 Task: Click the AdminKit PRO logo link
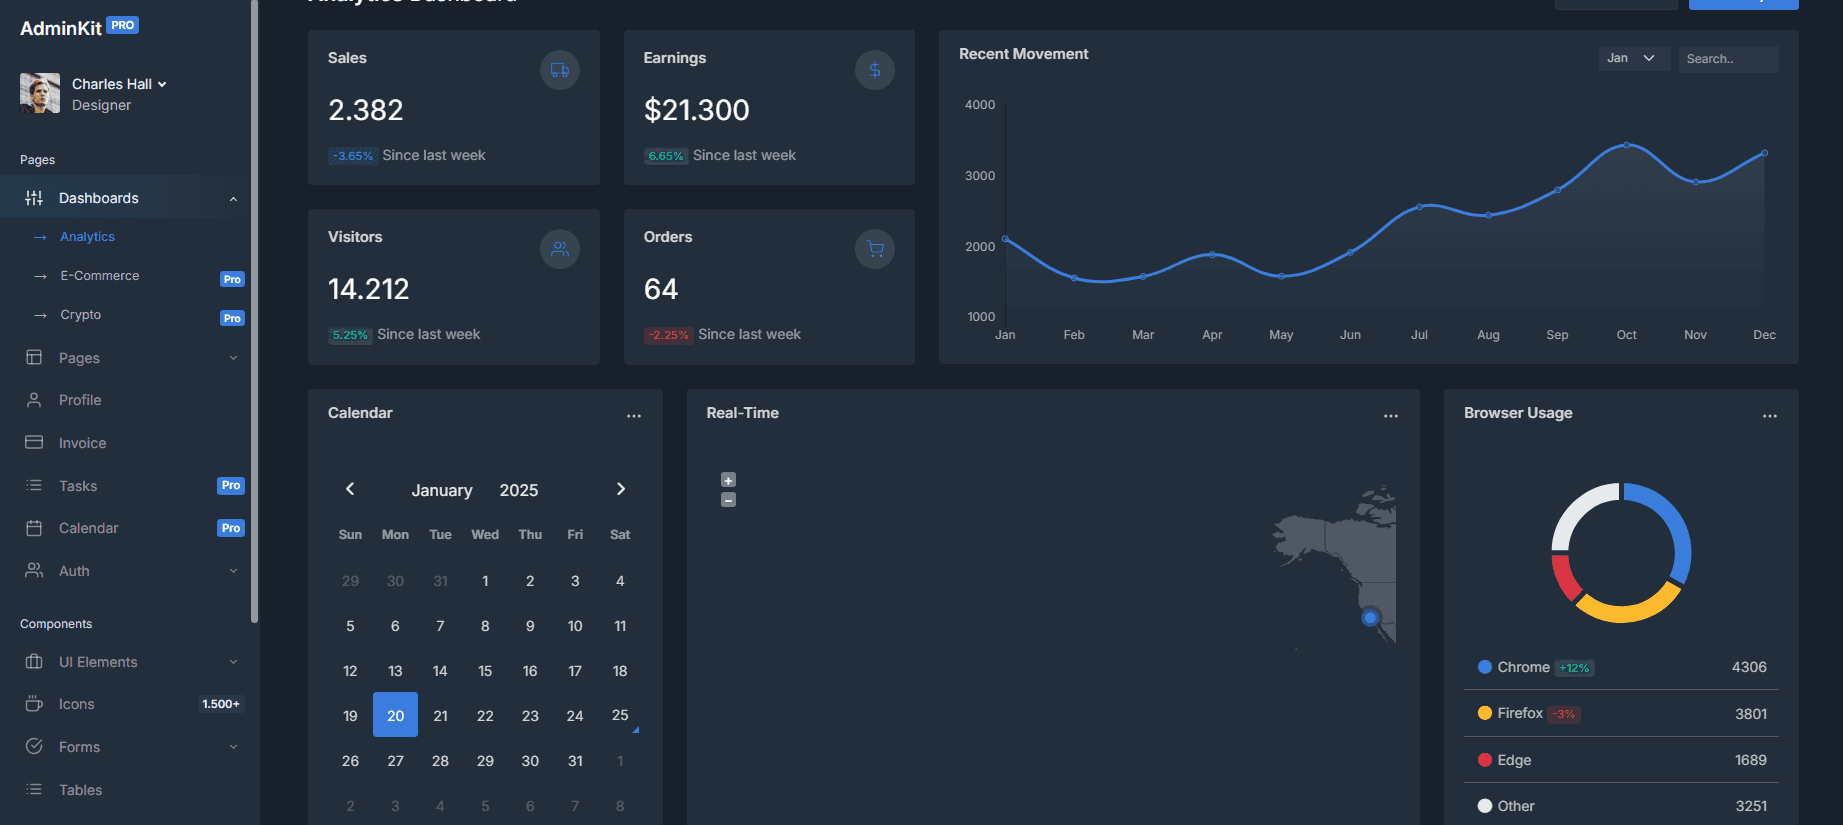(x=79, y=28)
